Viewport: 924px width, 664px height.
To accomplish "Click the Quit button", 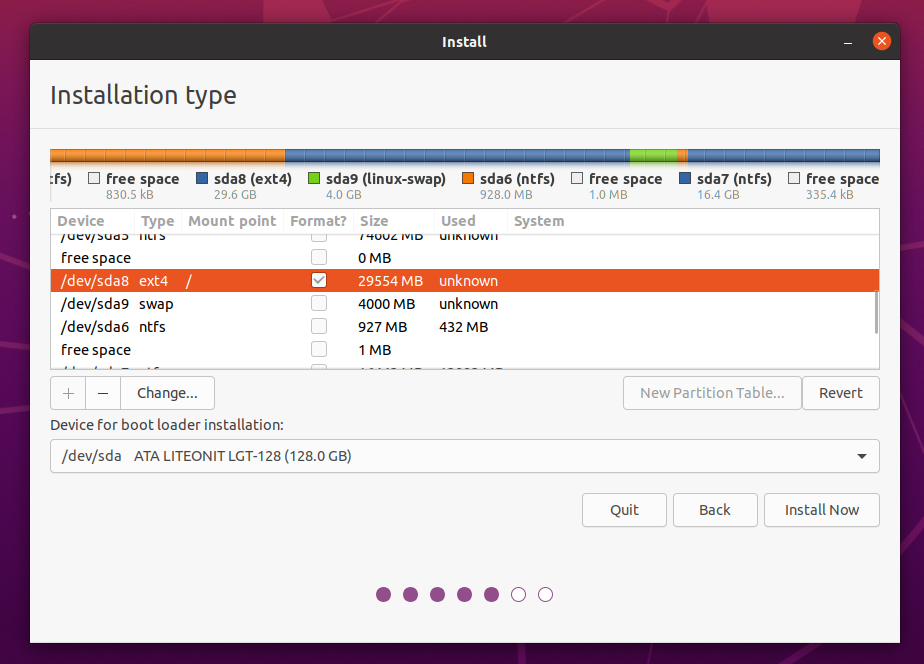I will [624, 510].
